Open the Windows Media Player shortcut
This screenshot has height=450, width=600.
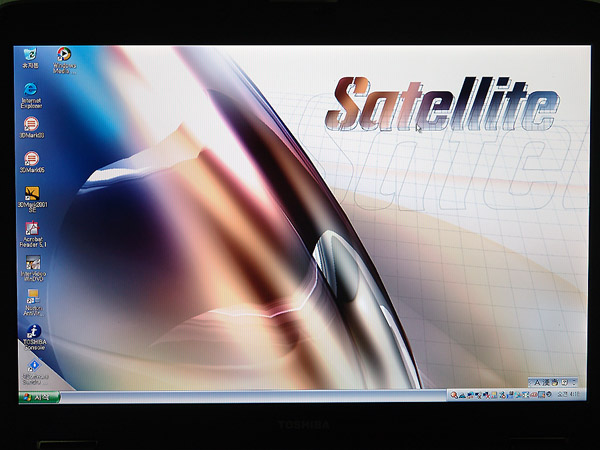64,60
